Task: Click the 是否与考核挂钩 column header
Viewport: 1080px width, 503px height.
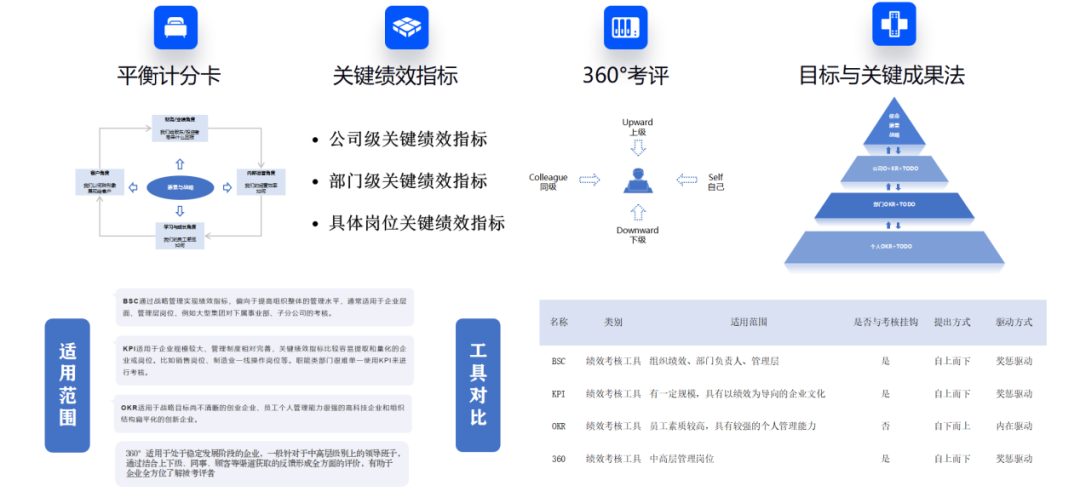Action: pyautogui.click(x=886, y=322)
